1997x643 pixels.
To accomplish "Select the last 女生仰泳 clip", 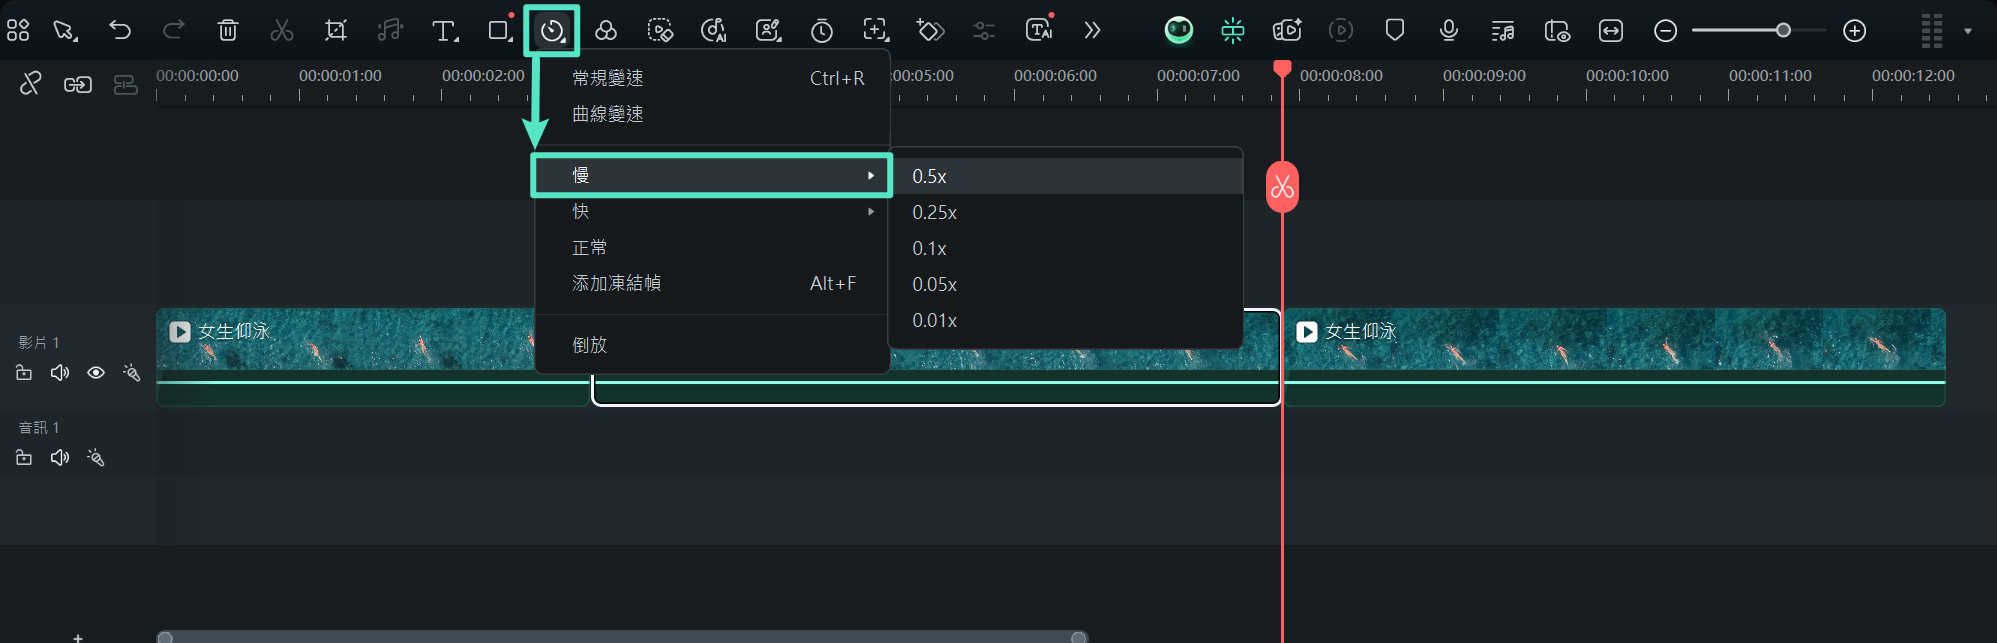I will coord(1614,357).
